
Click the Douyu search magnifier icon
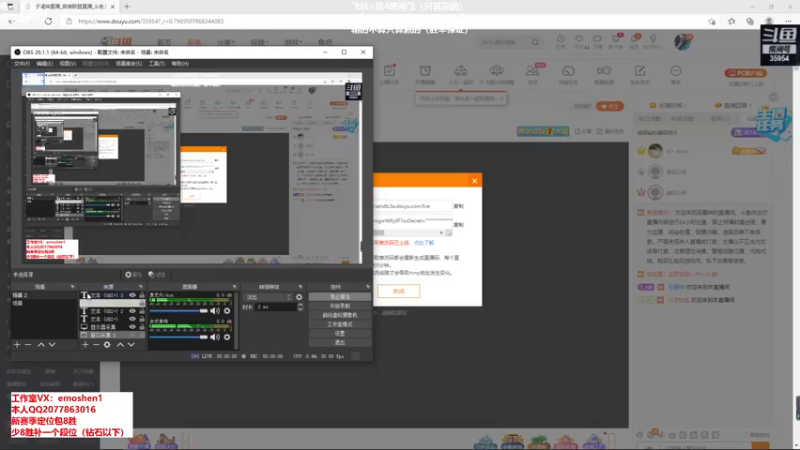[x=535, y=42]
